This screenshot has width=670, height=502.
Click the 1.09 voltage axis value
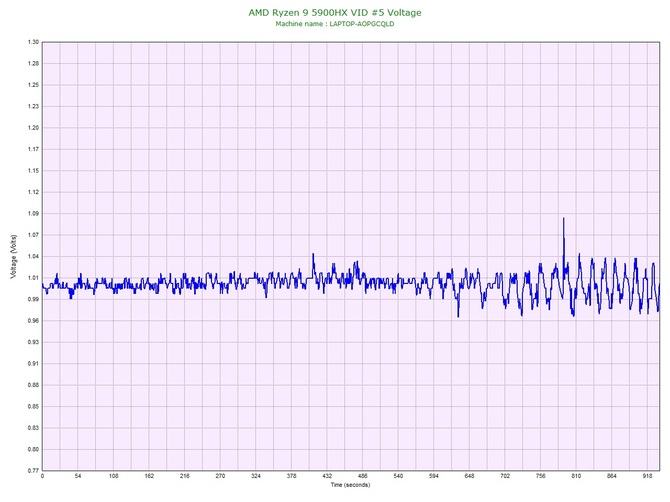click(x=33, y=214)
